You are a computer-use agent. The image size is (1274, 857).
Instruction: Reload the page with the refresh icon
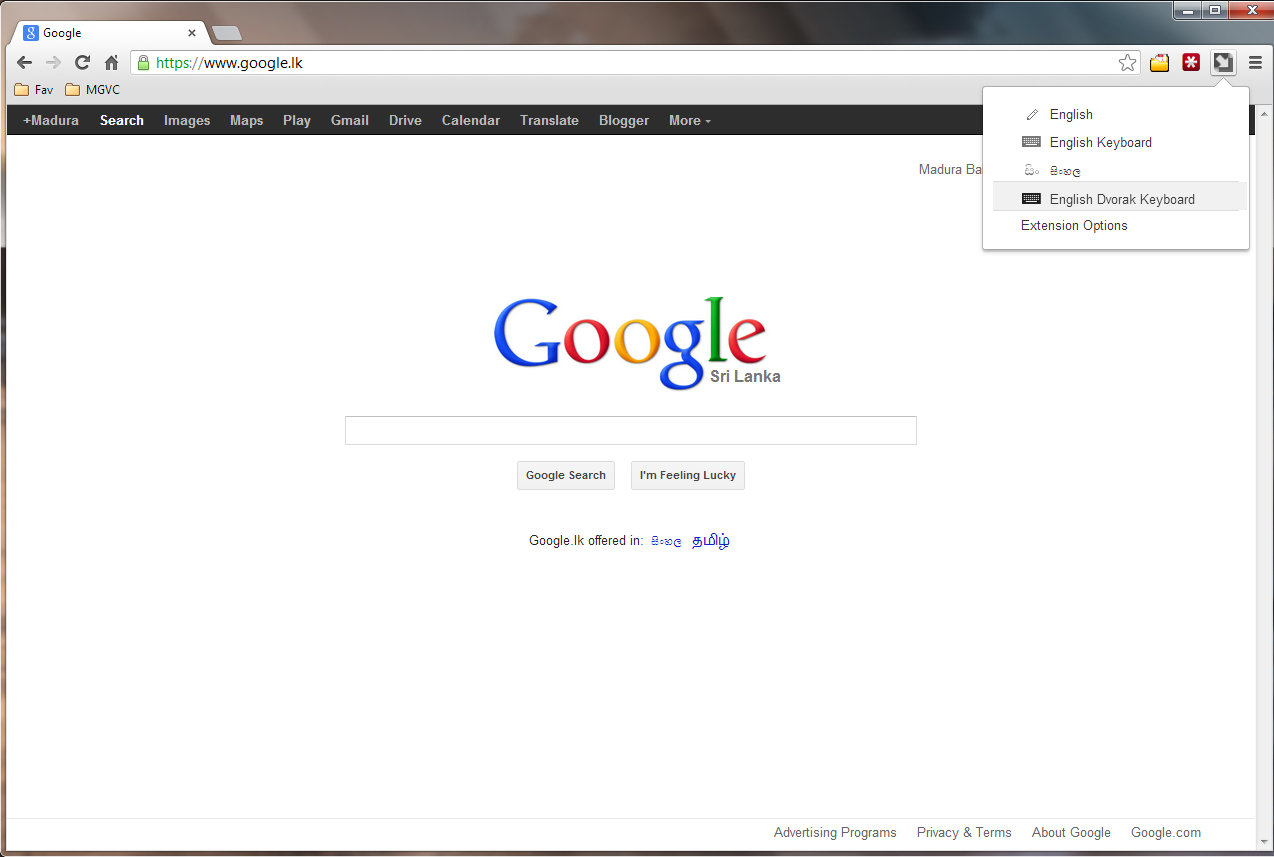[x=83, y=63]
